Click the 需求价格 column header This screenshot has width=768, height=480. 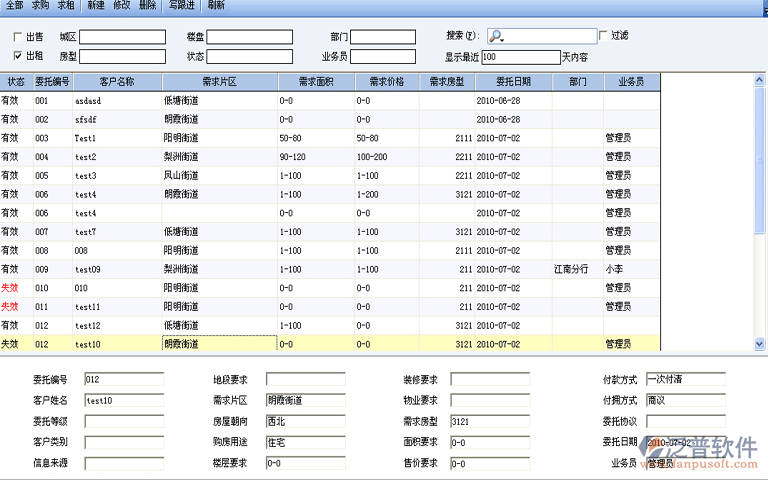click(x=386, y=81)
